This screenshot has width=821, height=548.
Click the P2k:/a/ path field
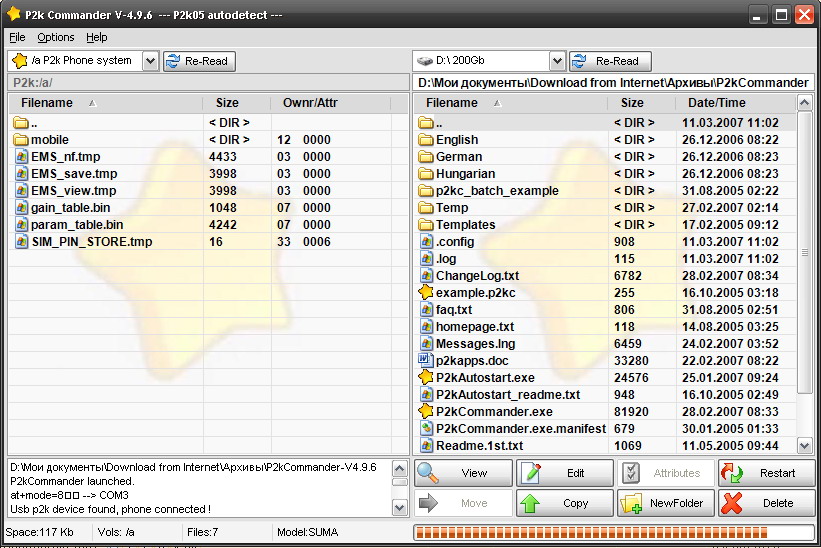(x=208, y=83)
